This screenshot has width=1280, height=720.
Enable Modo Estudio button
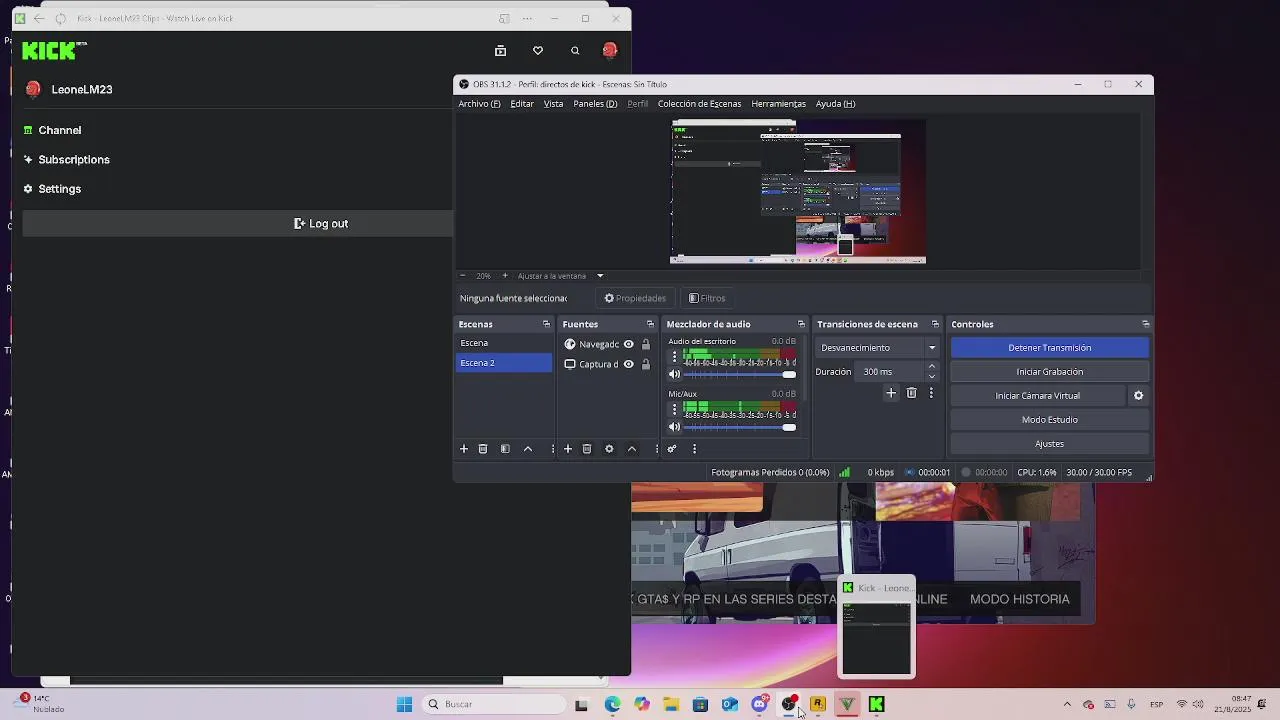pos(1049,420)
